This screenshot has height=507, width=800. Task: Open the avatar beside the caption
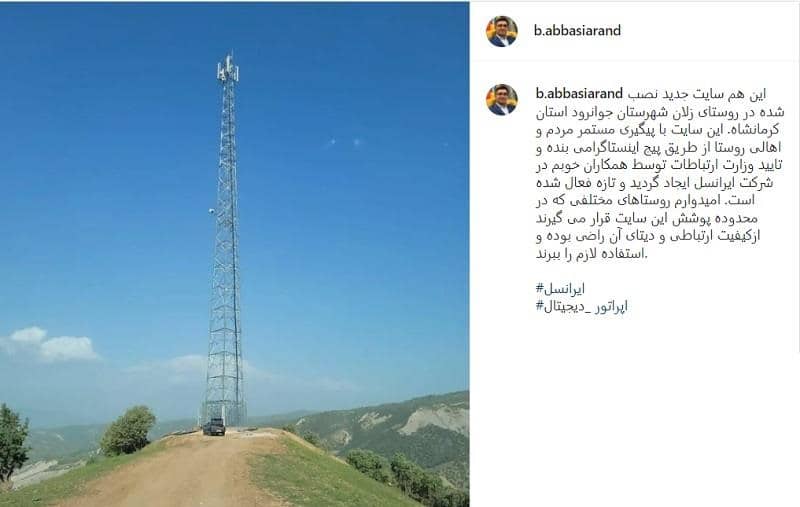tap(502, 99)
